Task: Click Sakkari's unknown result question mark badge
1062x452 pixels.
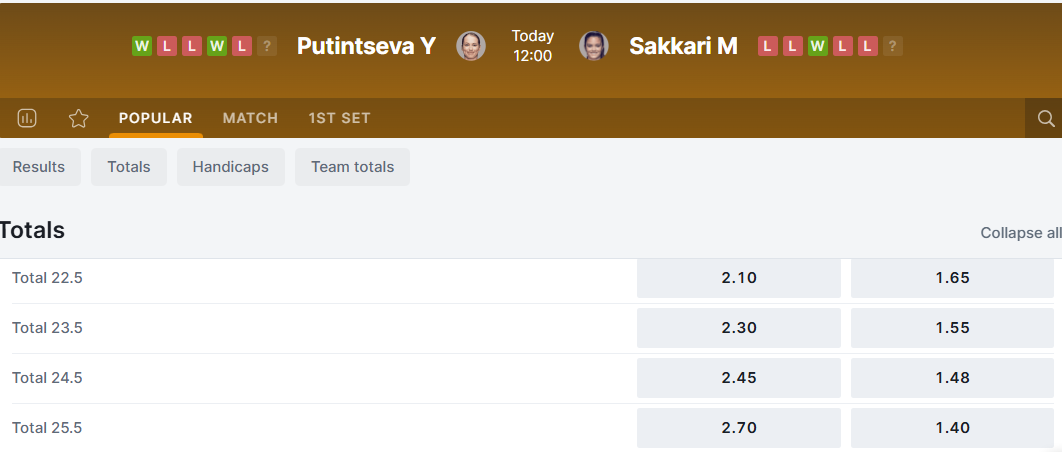Action: point(893,46)
